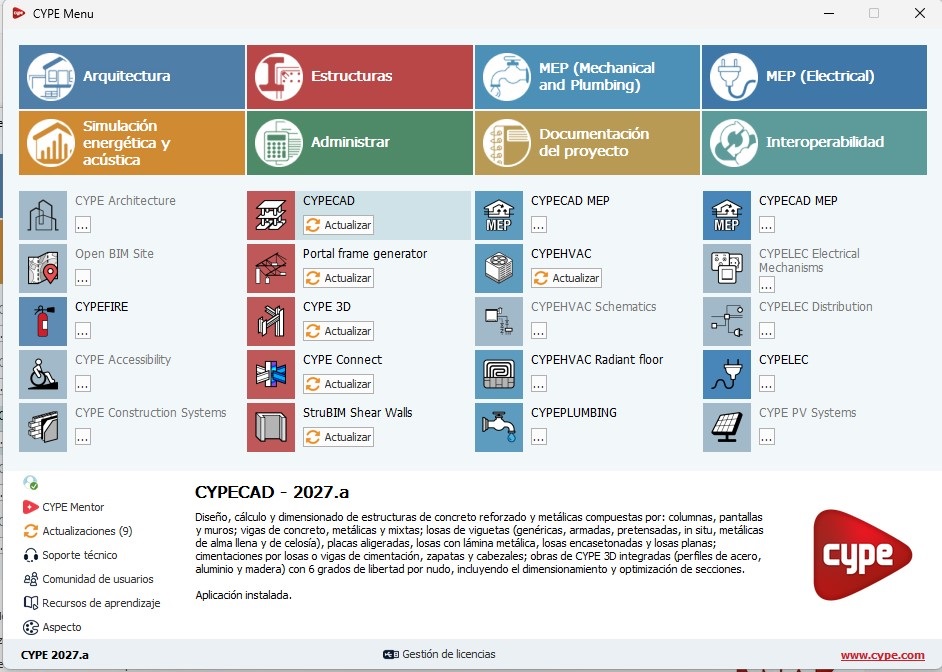This screenshot has width=942, height=672.
Task: Open CYPECAD MEP icon in the Electrical column
Action: click(x=727, y=216)
